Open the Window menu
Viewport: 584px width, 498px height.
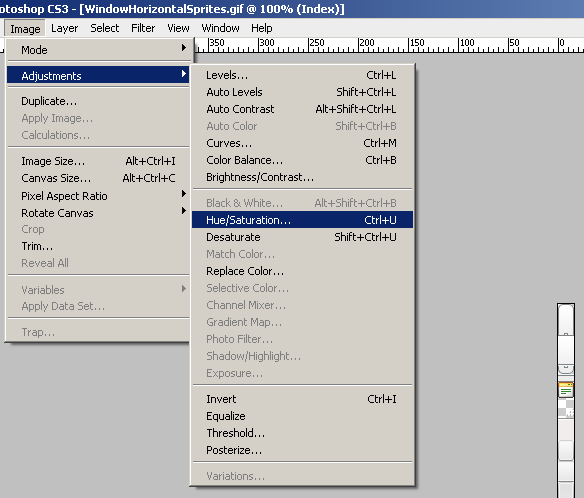[220, 28]
